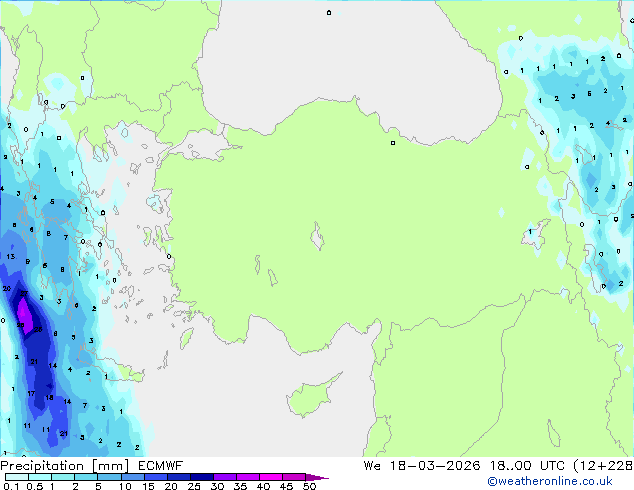Click the "(12+228" forecast offset text
This screenshot has width=634, height=490.
click(603, 466)
